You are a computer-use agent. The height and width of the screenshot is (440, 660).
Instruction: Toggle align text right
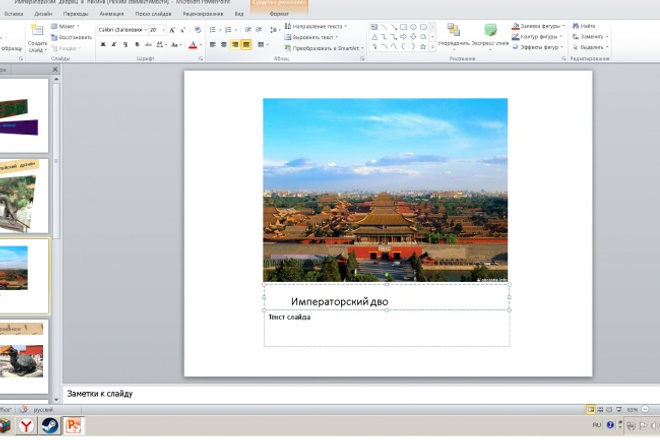[x=235, y=45]
